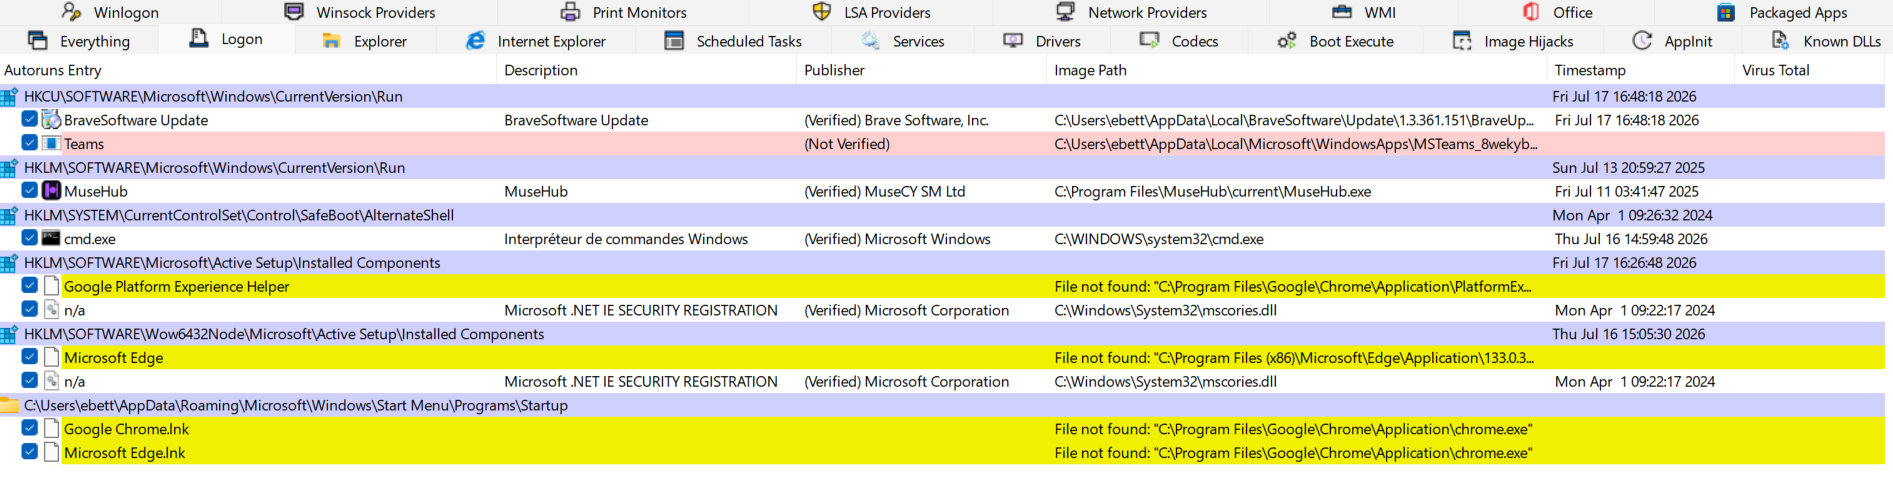Click '(Not Verified)' publisher for Teams
This screenshot has height=477, width=1893.
click(x=847, y=144)
